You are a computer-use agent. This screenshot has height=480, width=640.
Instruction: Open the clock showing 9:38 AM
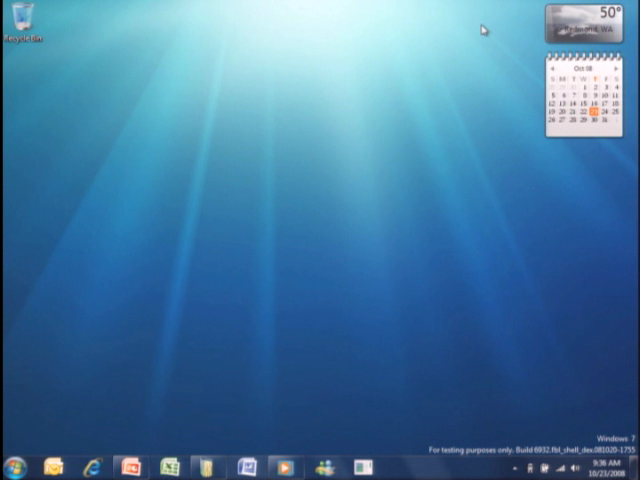(x=607, y=468)
